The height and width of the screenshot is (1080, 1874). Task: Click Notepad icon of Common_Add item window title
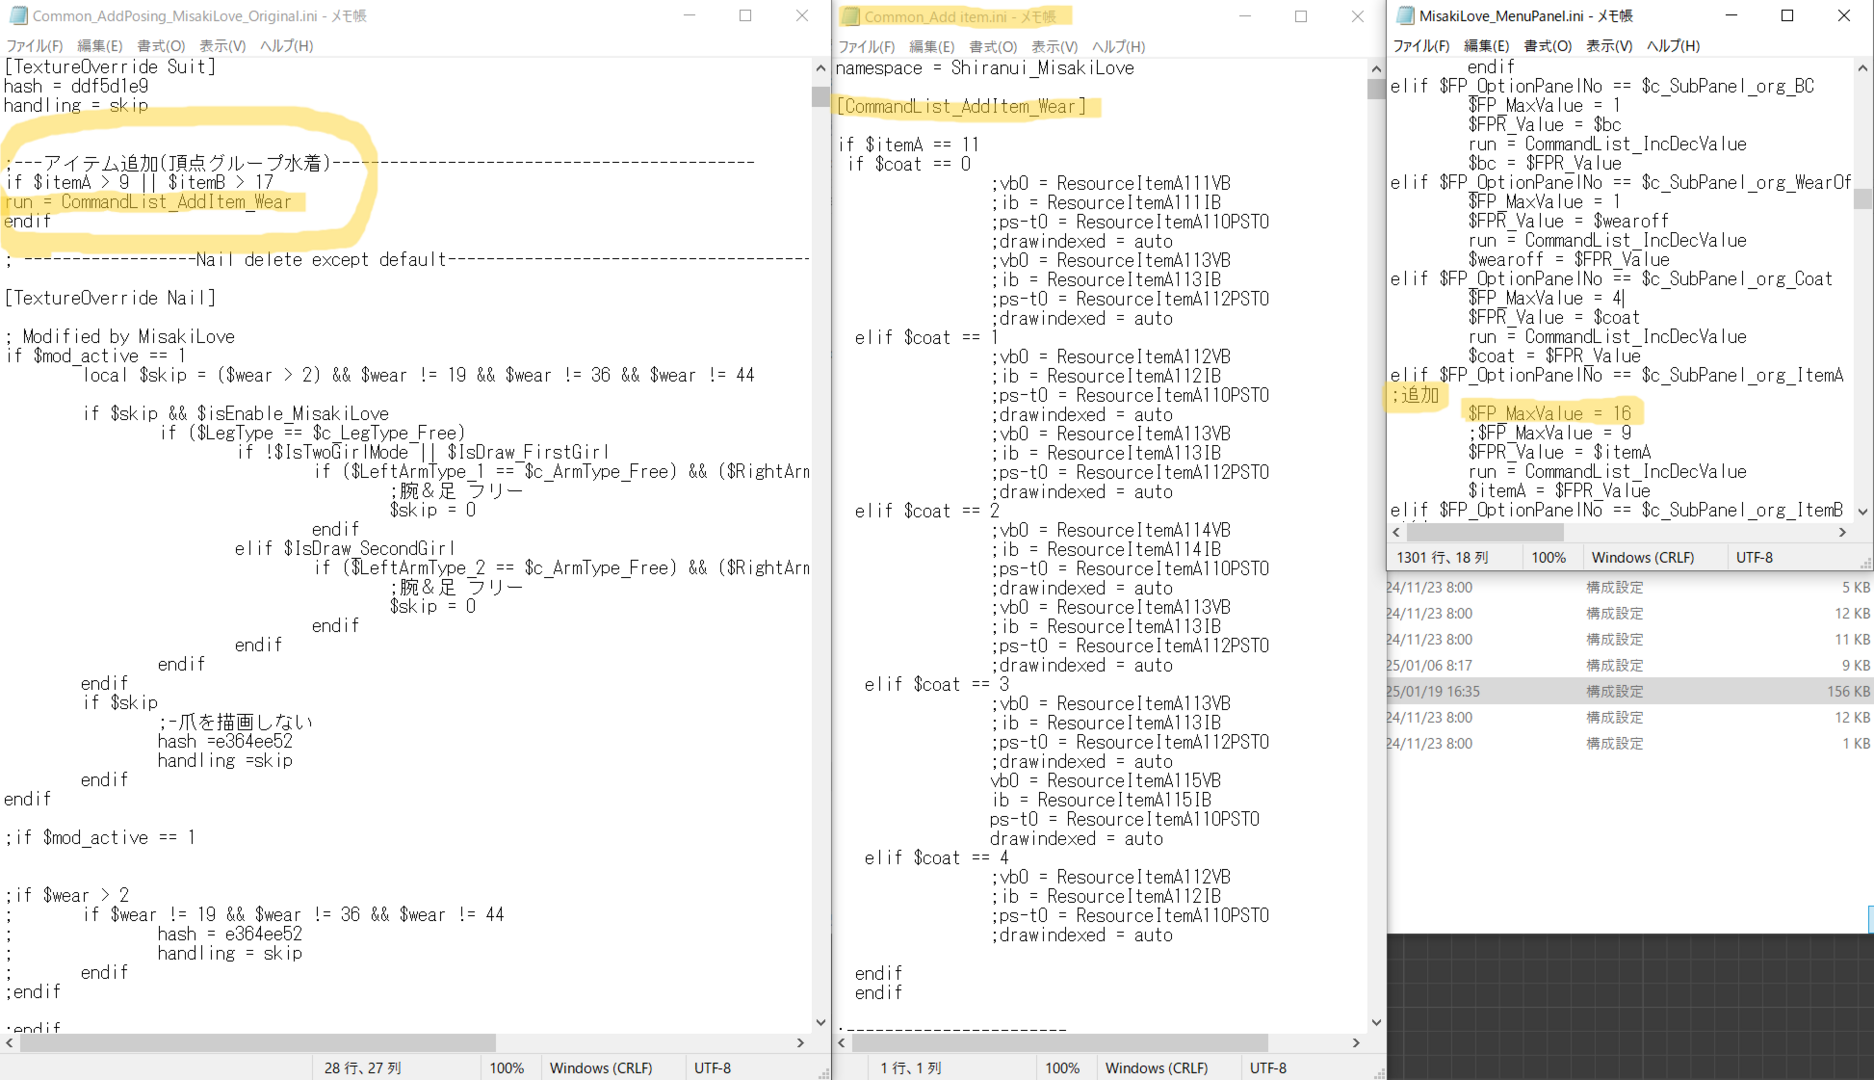coord(850,16)
